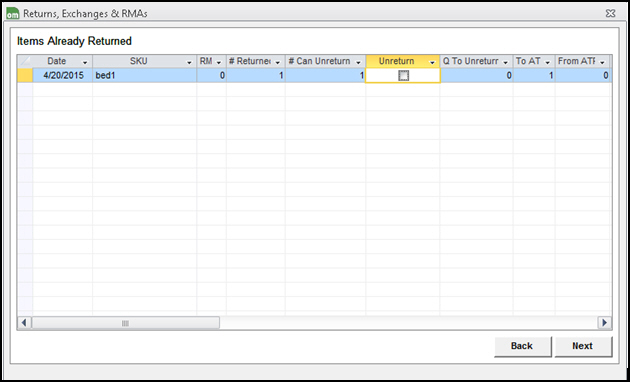Click the RM cell showing 0
The width and height of the screenshot is (630, 382).
pos(211,76)
